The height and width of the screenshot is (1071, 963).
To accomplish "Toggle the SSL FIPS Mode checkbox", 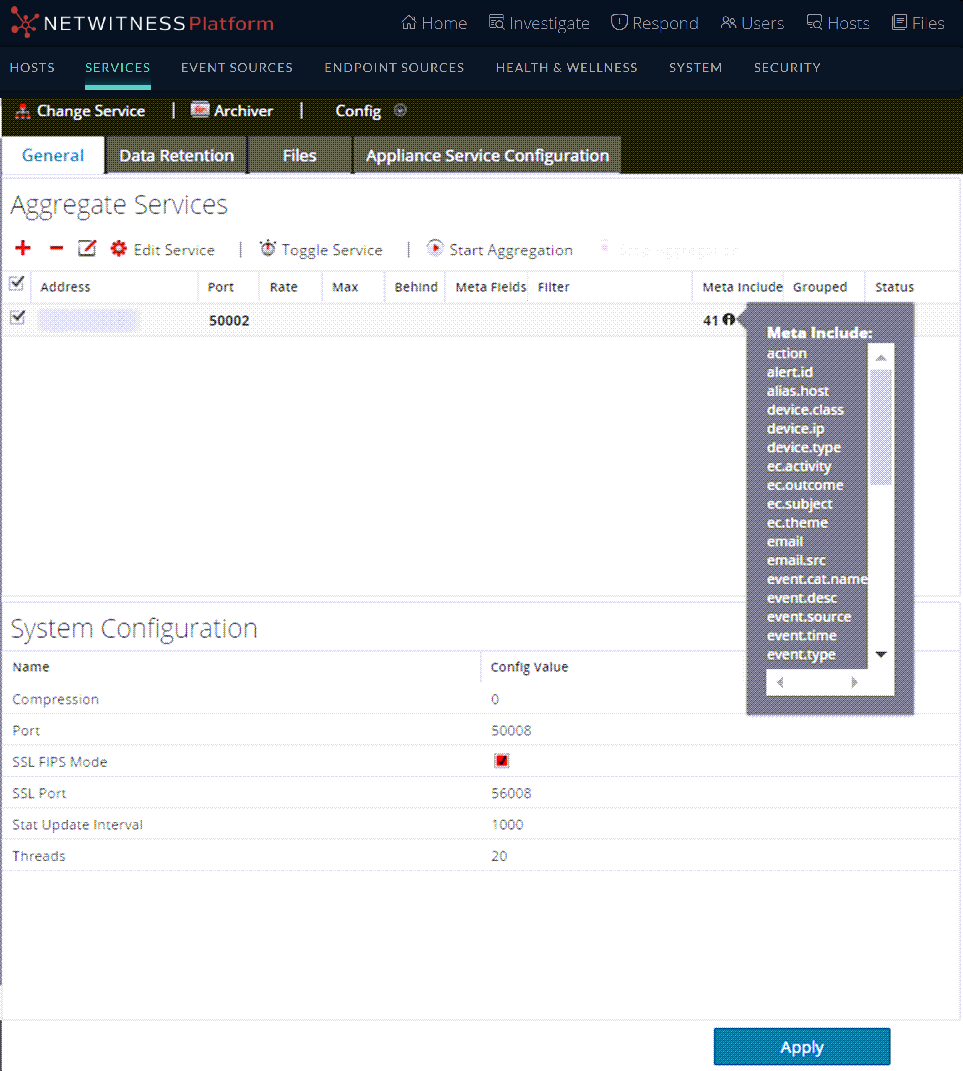I will tap(501, 761).
